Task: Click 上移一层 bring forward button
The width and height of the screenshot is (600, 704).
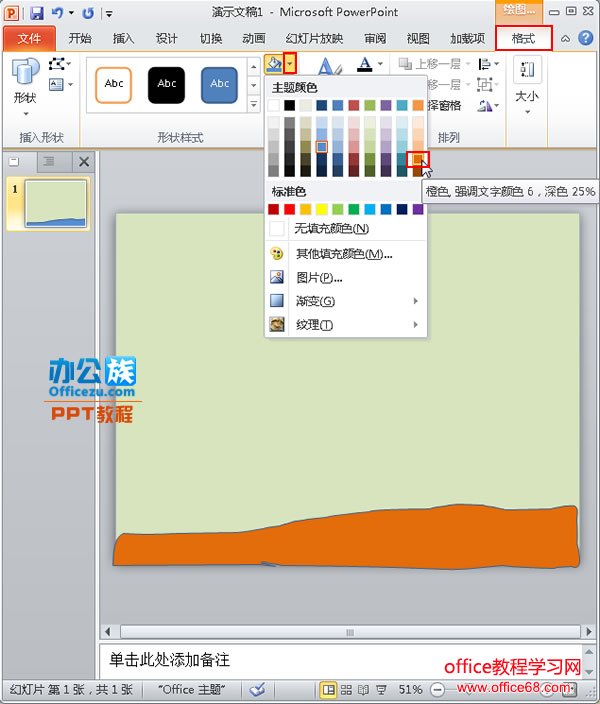Action: 430,64
